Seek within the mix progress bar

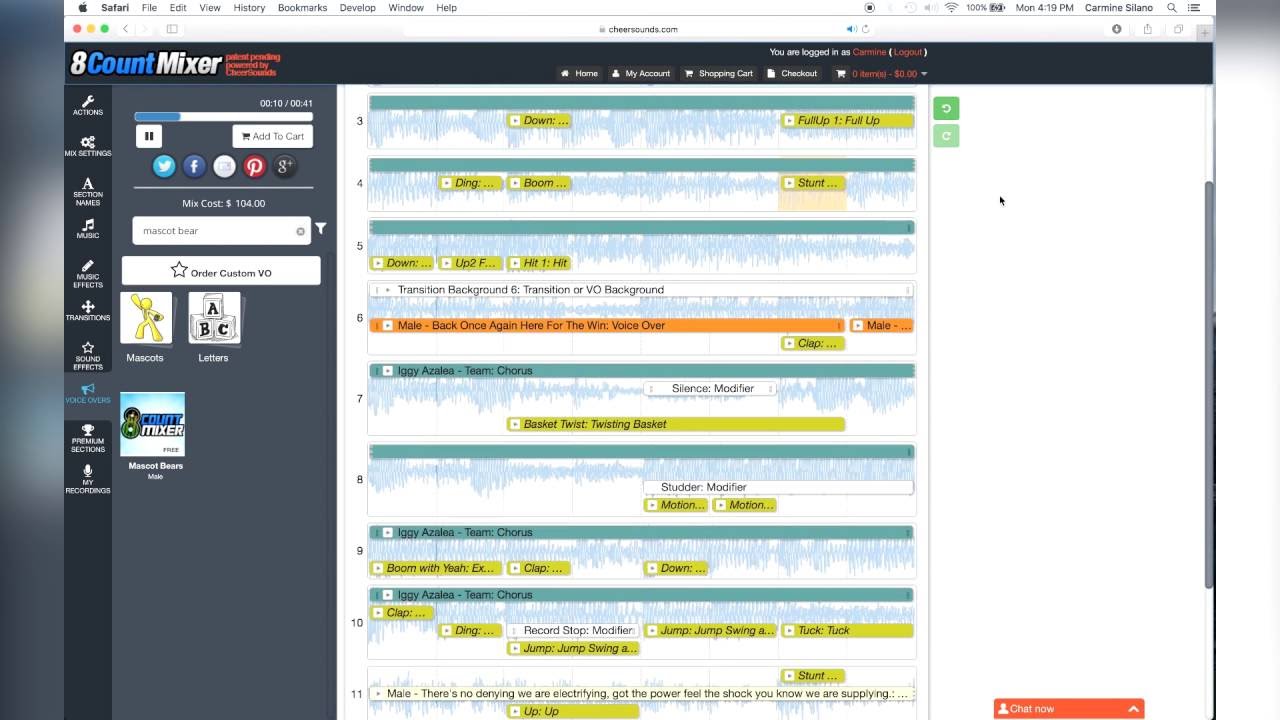pyautogui.click(x=223, y=117)
